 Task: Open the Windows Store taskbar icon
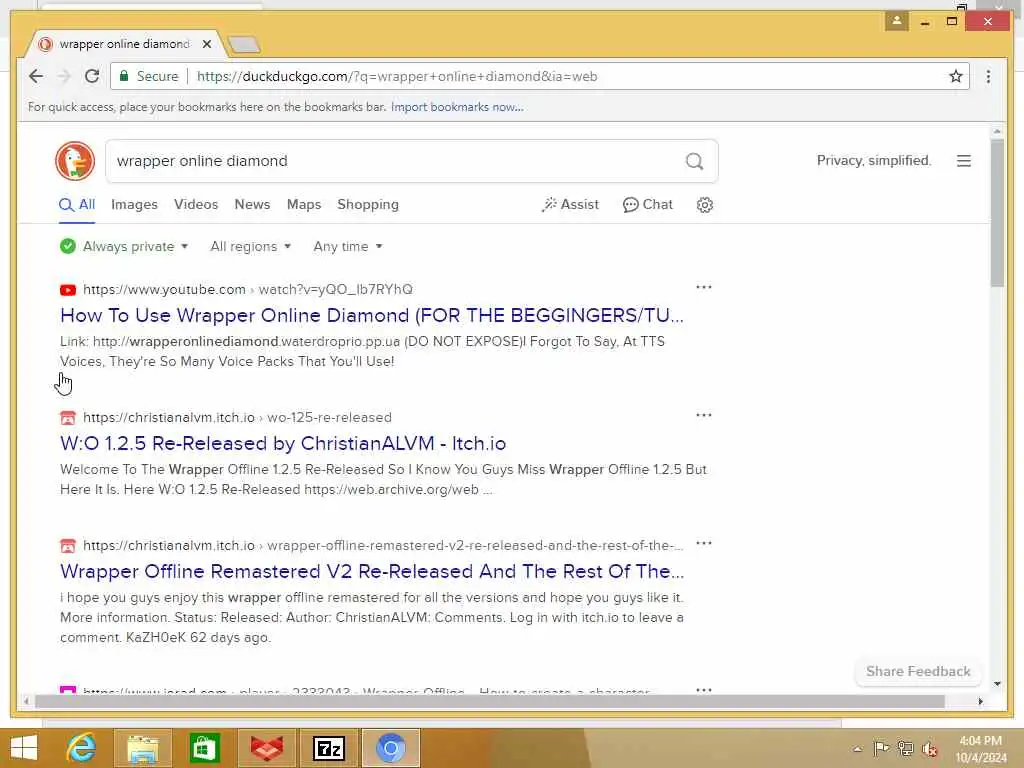pos(204,748)
